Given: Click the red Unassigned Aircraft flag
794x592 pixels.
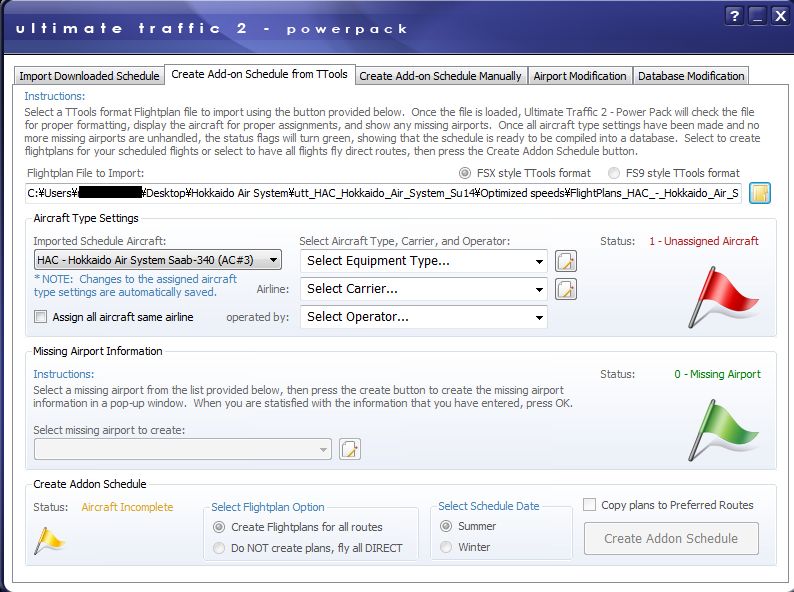Looking at the screenshot, I should pyautogui.click(x=723, y=297).
